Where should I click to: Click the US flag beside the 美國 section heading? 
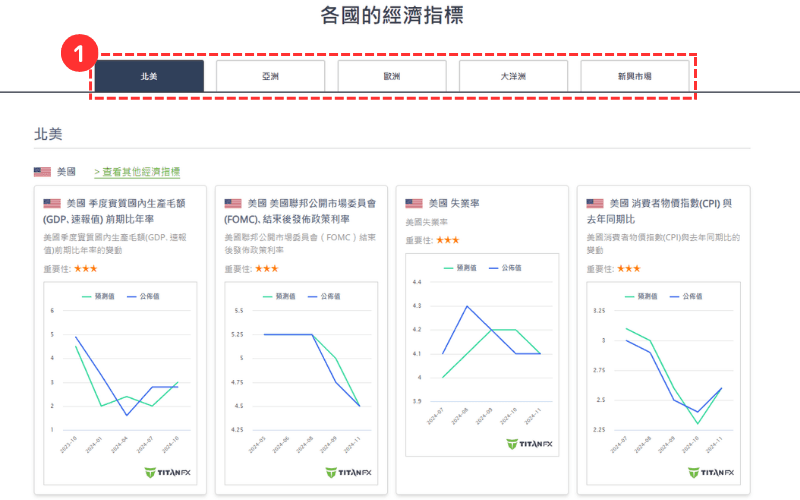tap(42, 172)
